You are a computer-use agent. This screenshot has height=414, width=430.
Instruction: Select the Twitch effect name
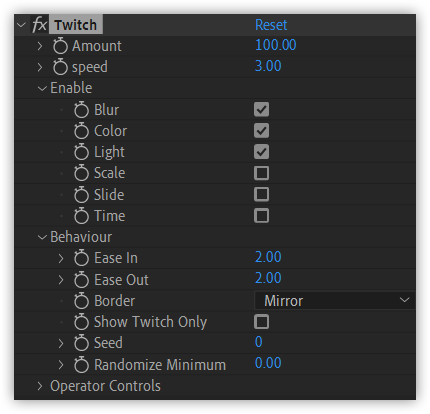pyautogui.click(x=76, y=25)
